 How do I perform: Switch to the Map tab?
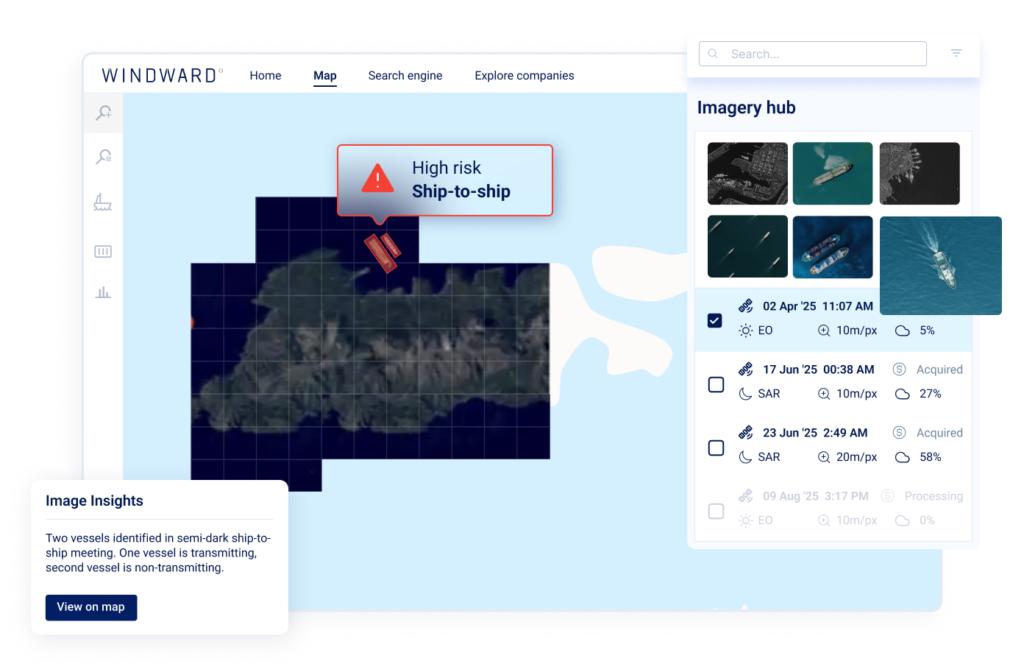325,75
